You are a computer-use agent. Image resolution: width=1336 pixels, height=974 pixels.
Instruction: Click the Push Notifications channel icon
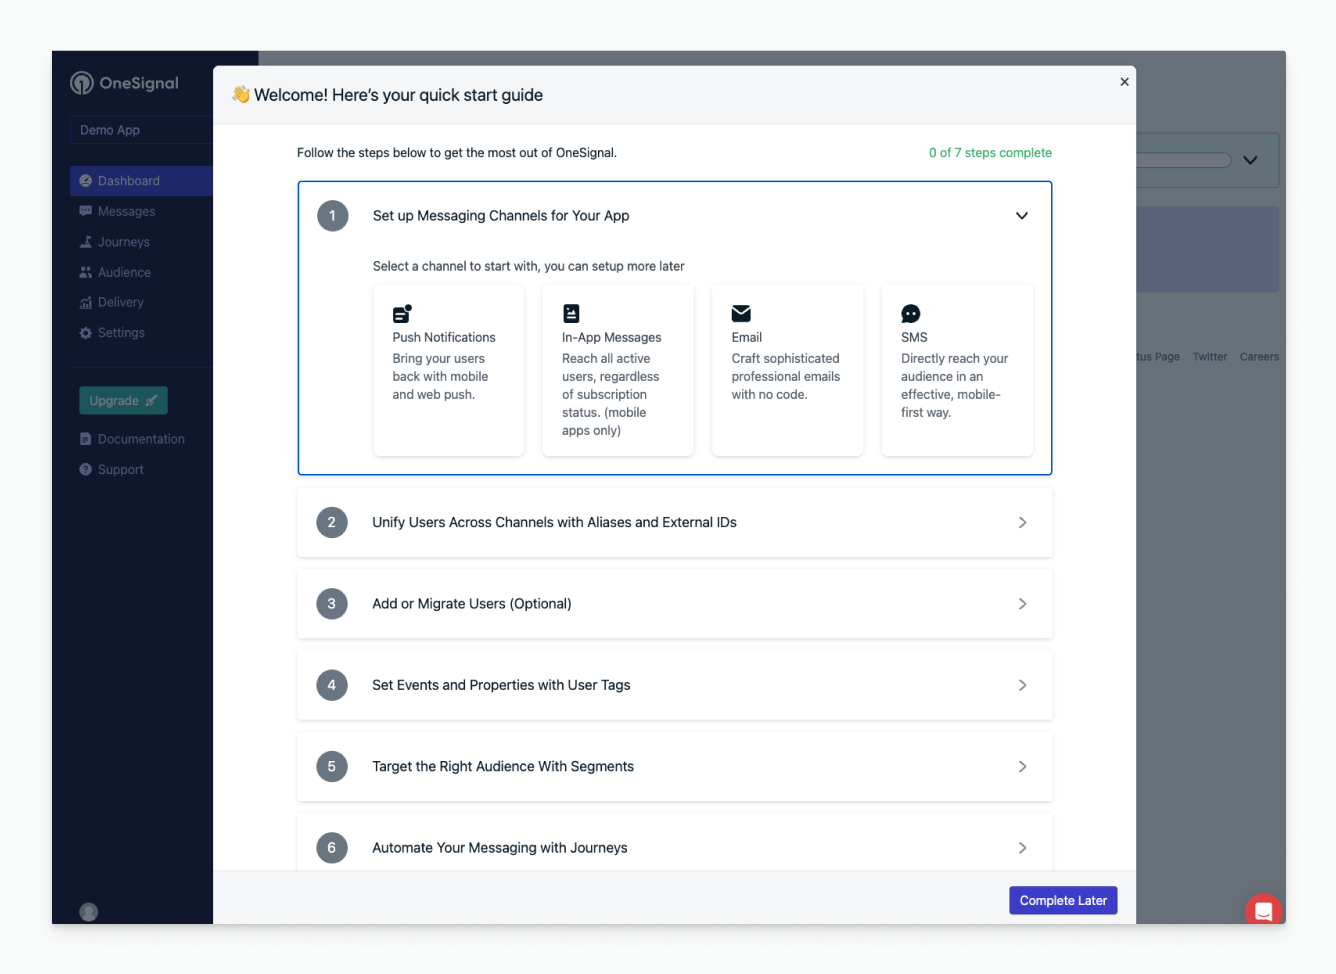coord(402,314)
